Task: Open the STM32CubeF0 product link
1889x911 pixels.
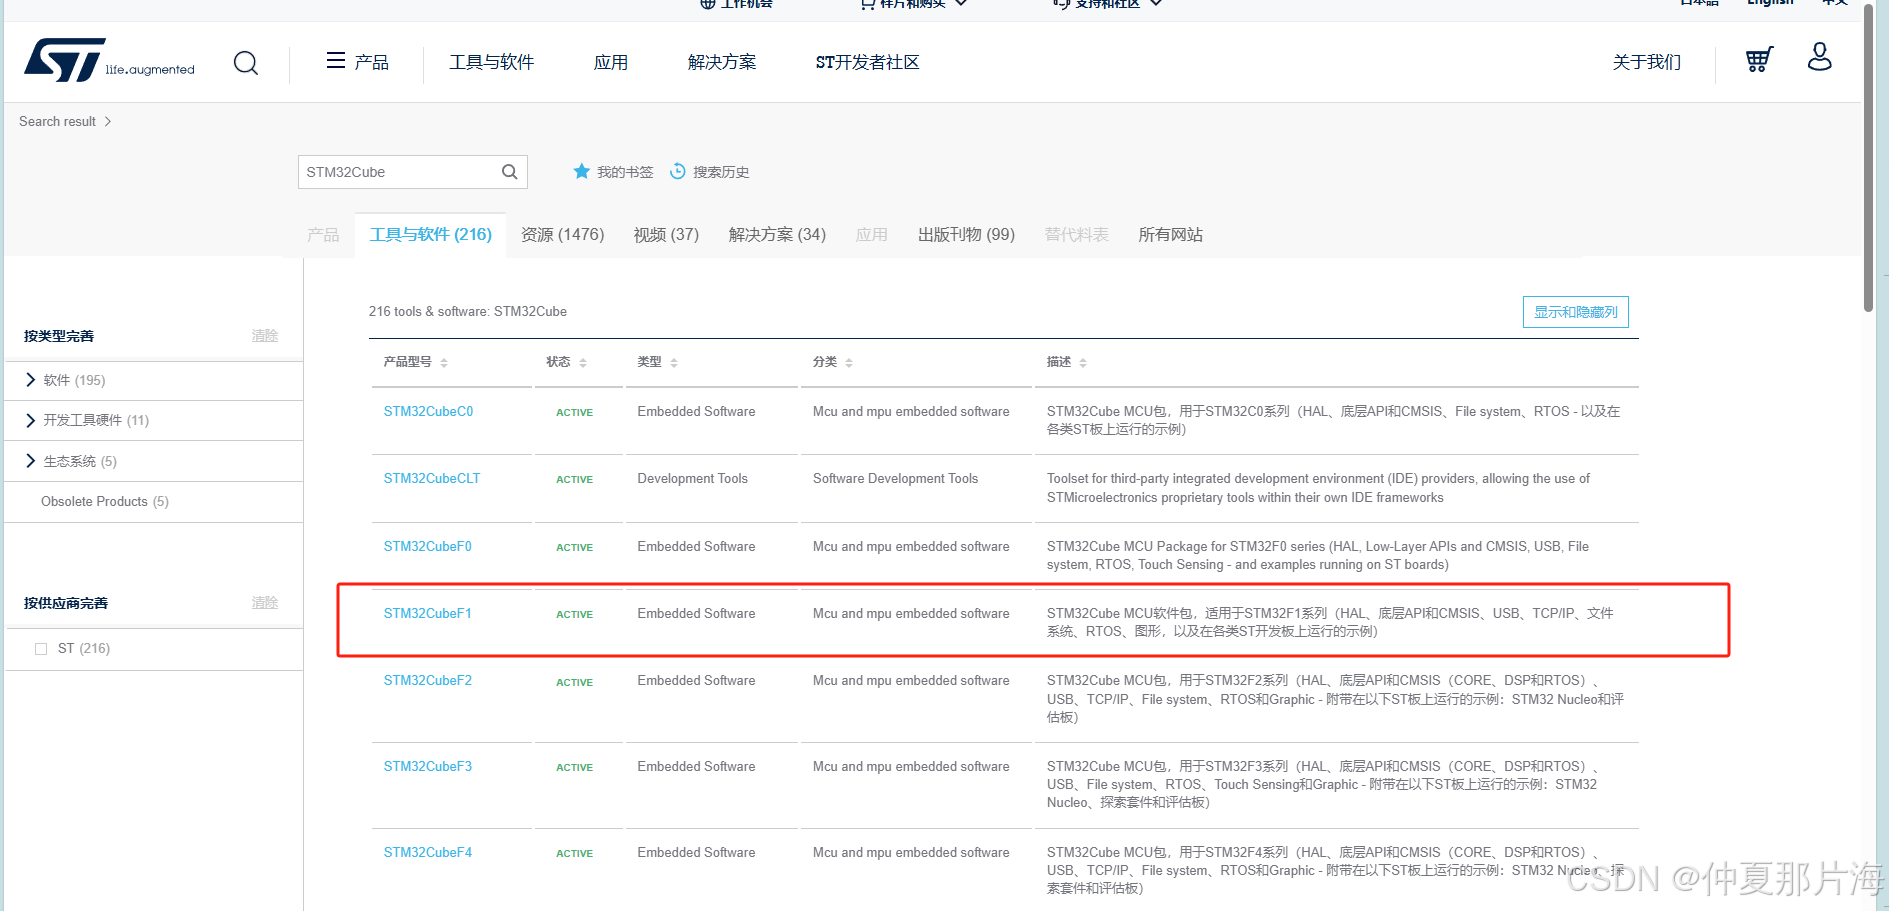Action: (x=427, y=547)
